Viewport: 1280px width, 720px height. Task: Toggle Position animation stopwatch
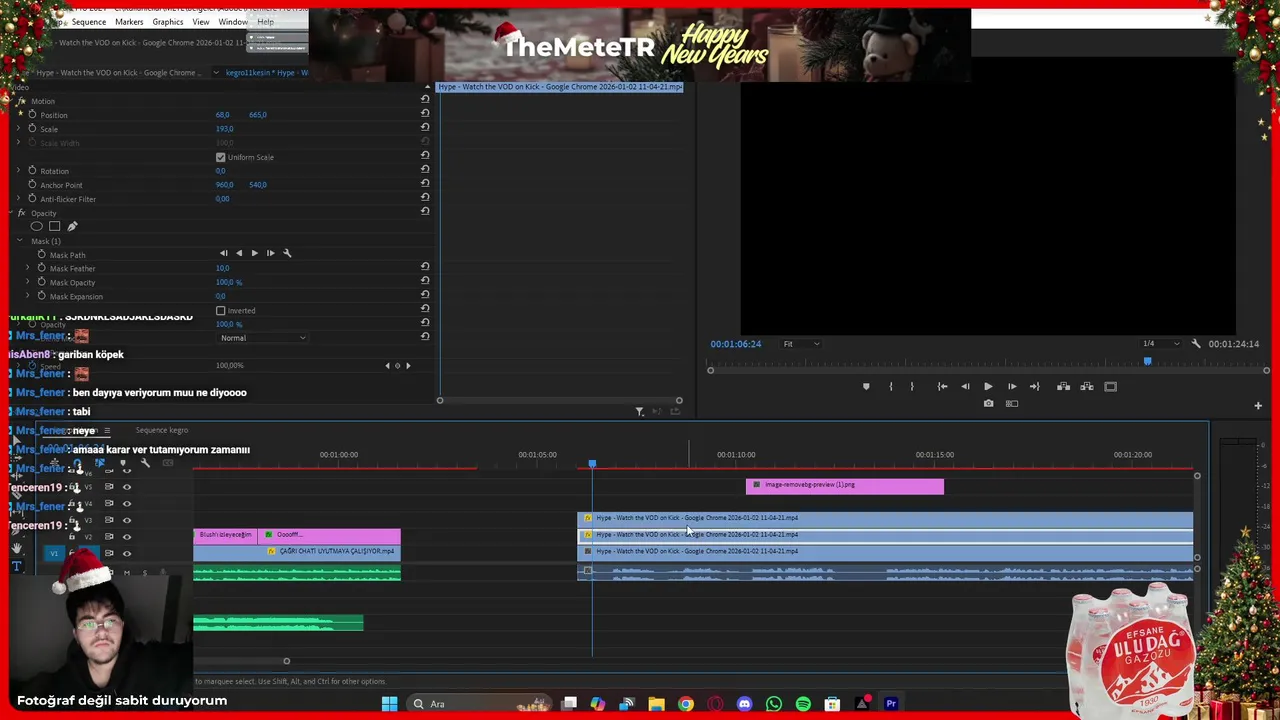click(x=32, y=114)
